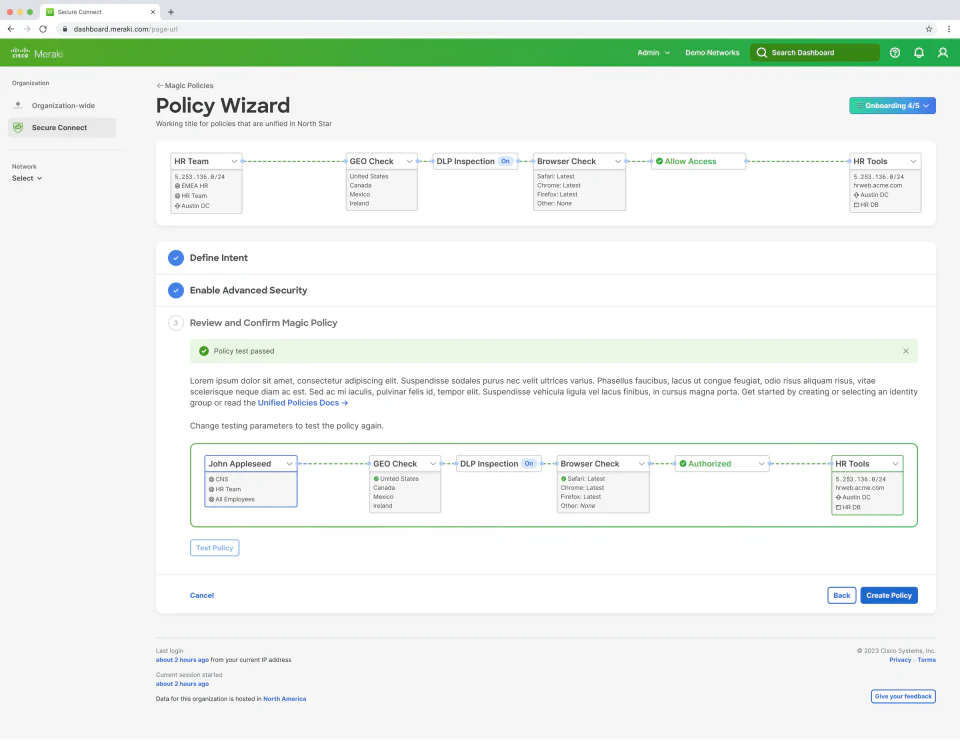960x754 pixels.
Task: Open Demo Networks menu item
Action: [x=712, y=53]
